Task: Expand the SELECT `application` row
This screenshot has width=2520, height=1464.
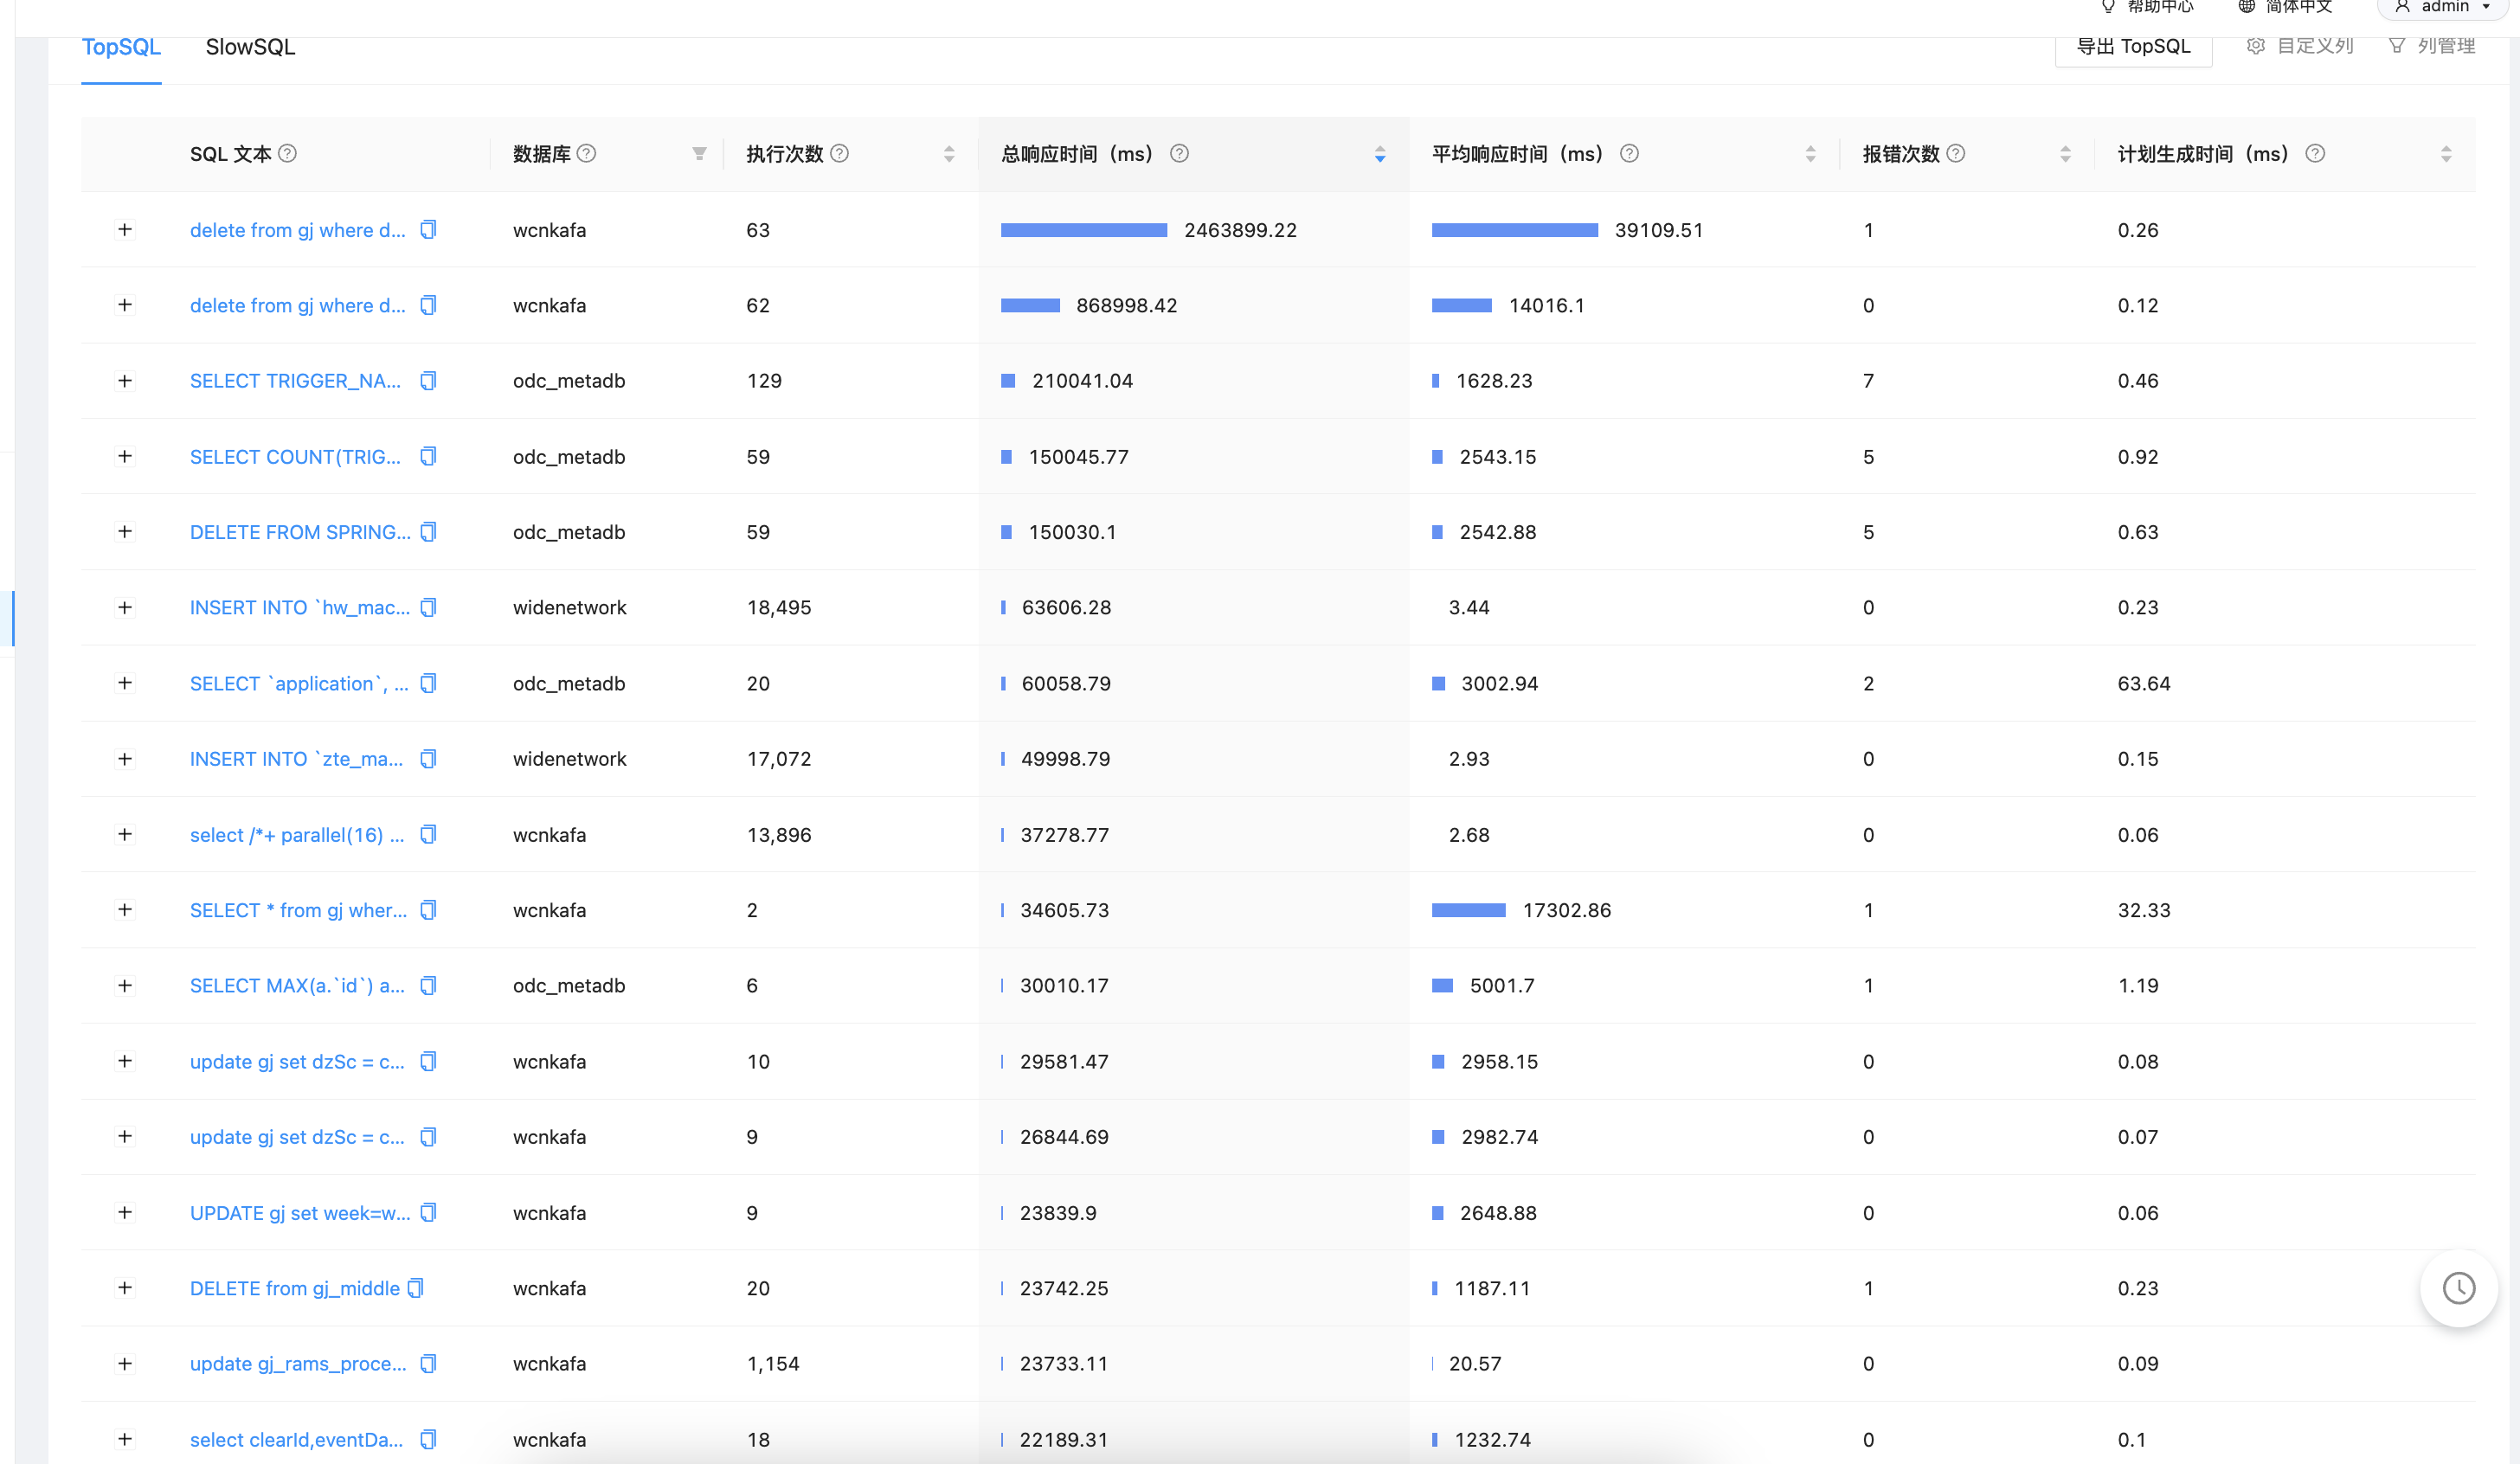Action: click(x=125, y=684)
